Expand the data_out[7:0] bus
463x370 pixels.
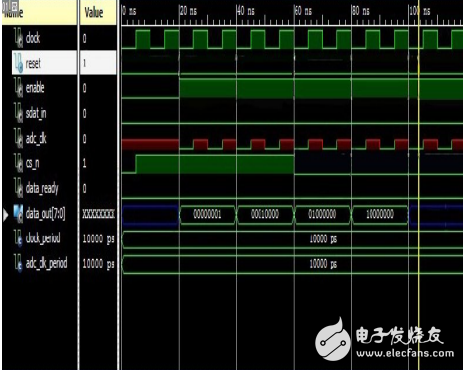click(x=6, y=215)
